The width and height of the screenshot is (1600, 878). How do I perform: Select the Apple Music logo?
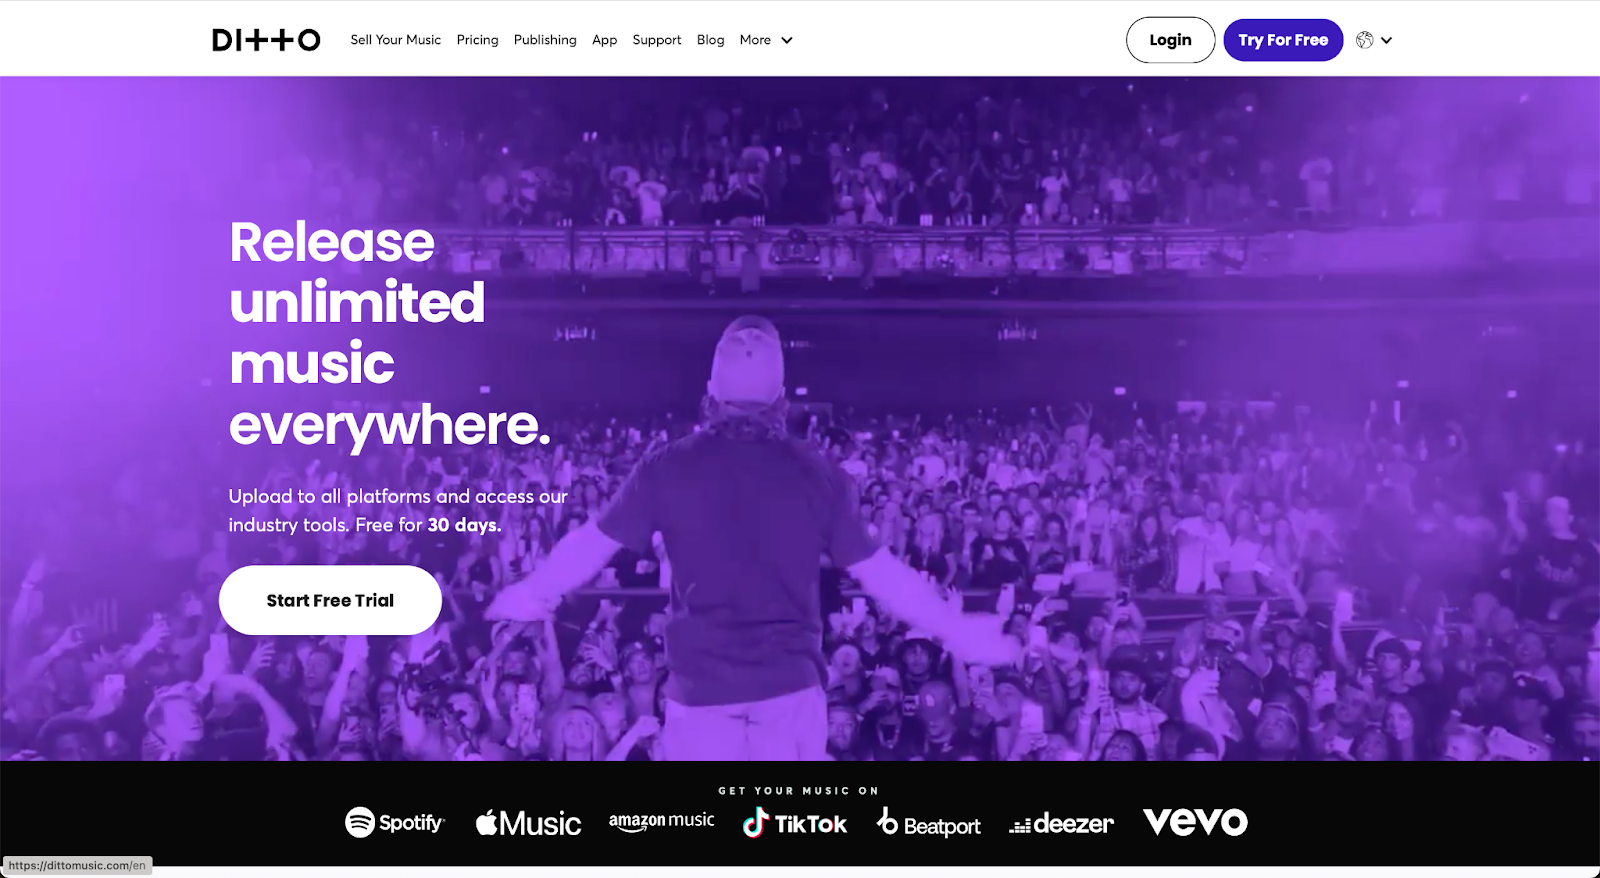(528, 823)
